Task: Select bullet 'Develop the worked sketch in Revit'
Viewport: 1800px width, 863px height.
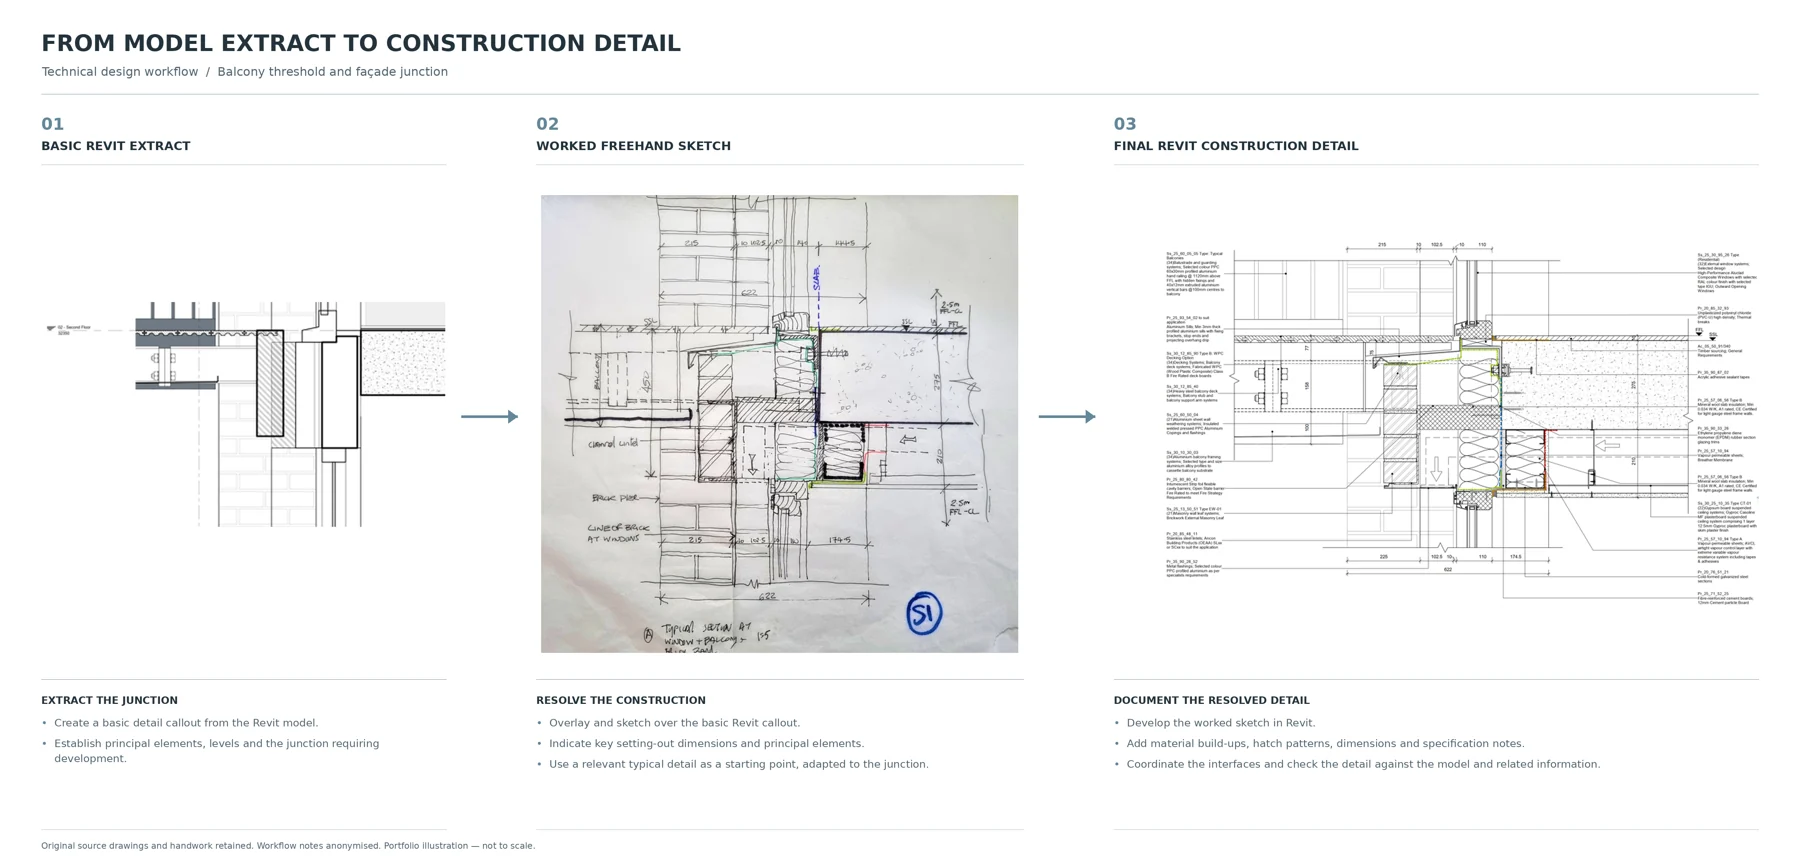Action: coord(1221,723)
